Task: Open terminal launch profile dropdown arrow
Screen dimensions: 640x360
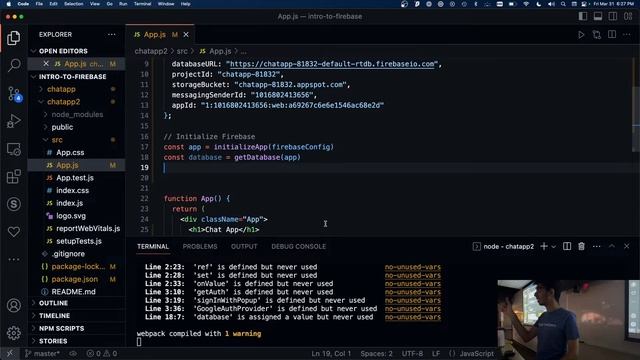Action: click(x=553, y=247)
